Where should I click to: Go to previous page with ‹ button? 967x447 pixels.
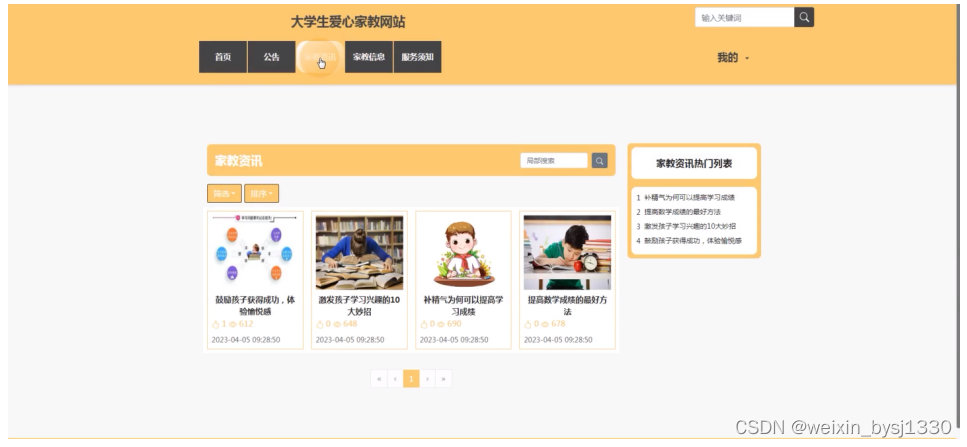pyautogui.click(x=395, y=379)
